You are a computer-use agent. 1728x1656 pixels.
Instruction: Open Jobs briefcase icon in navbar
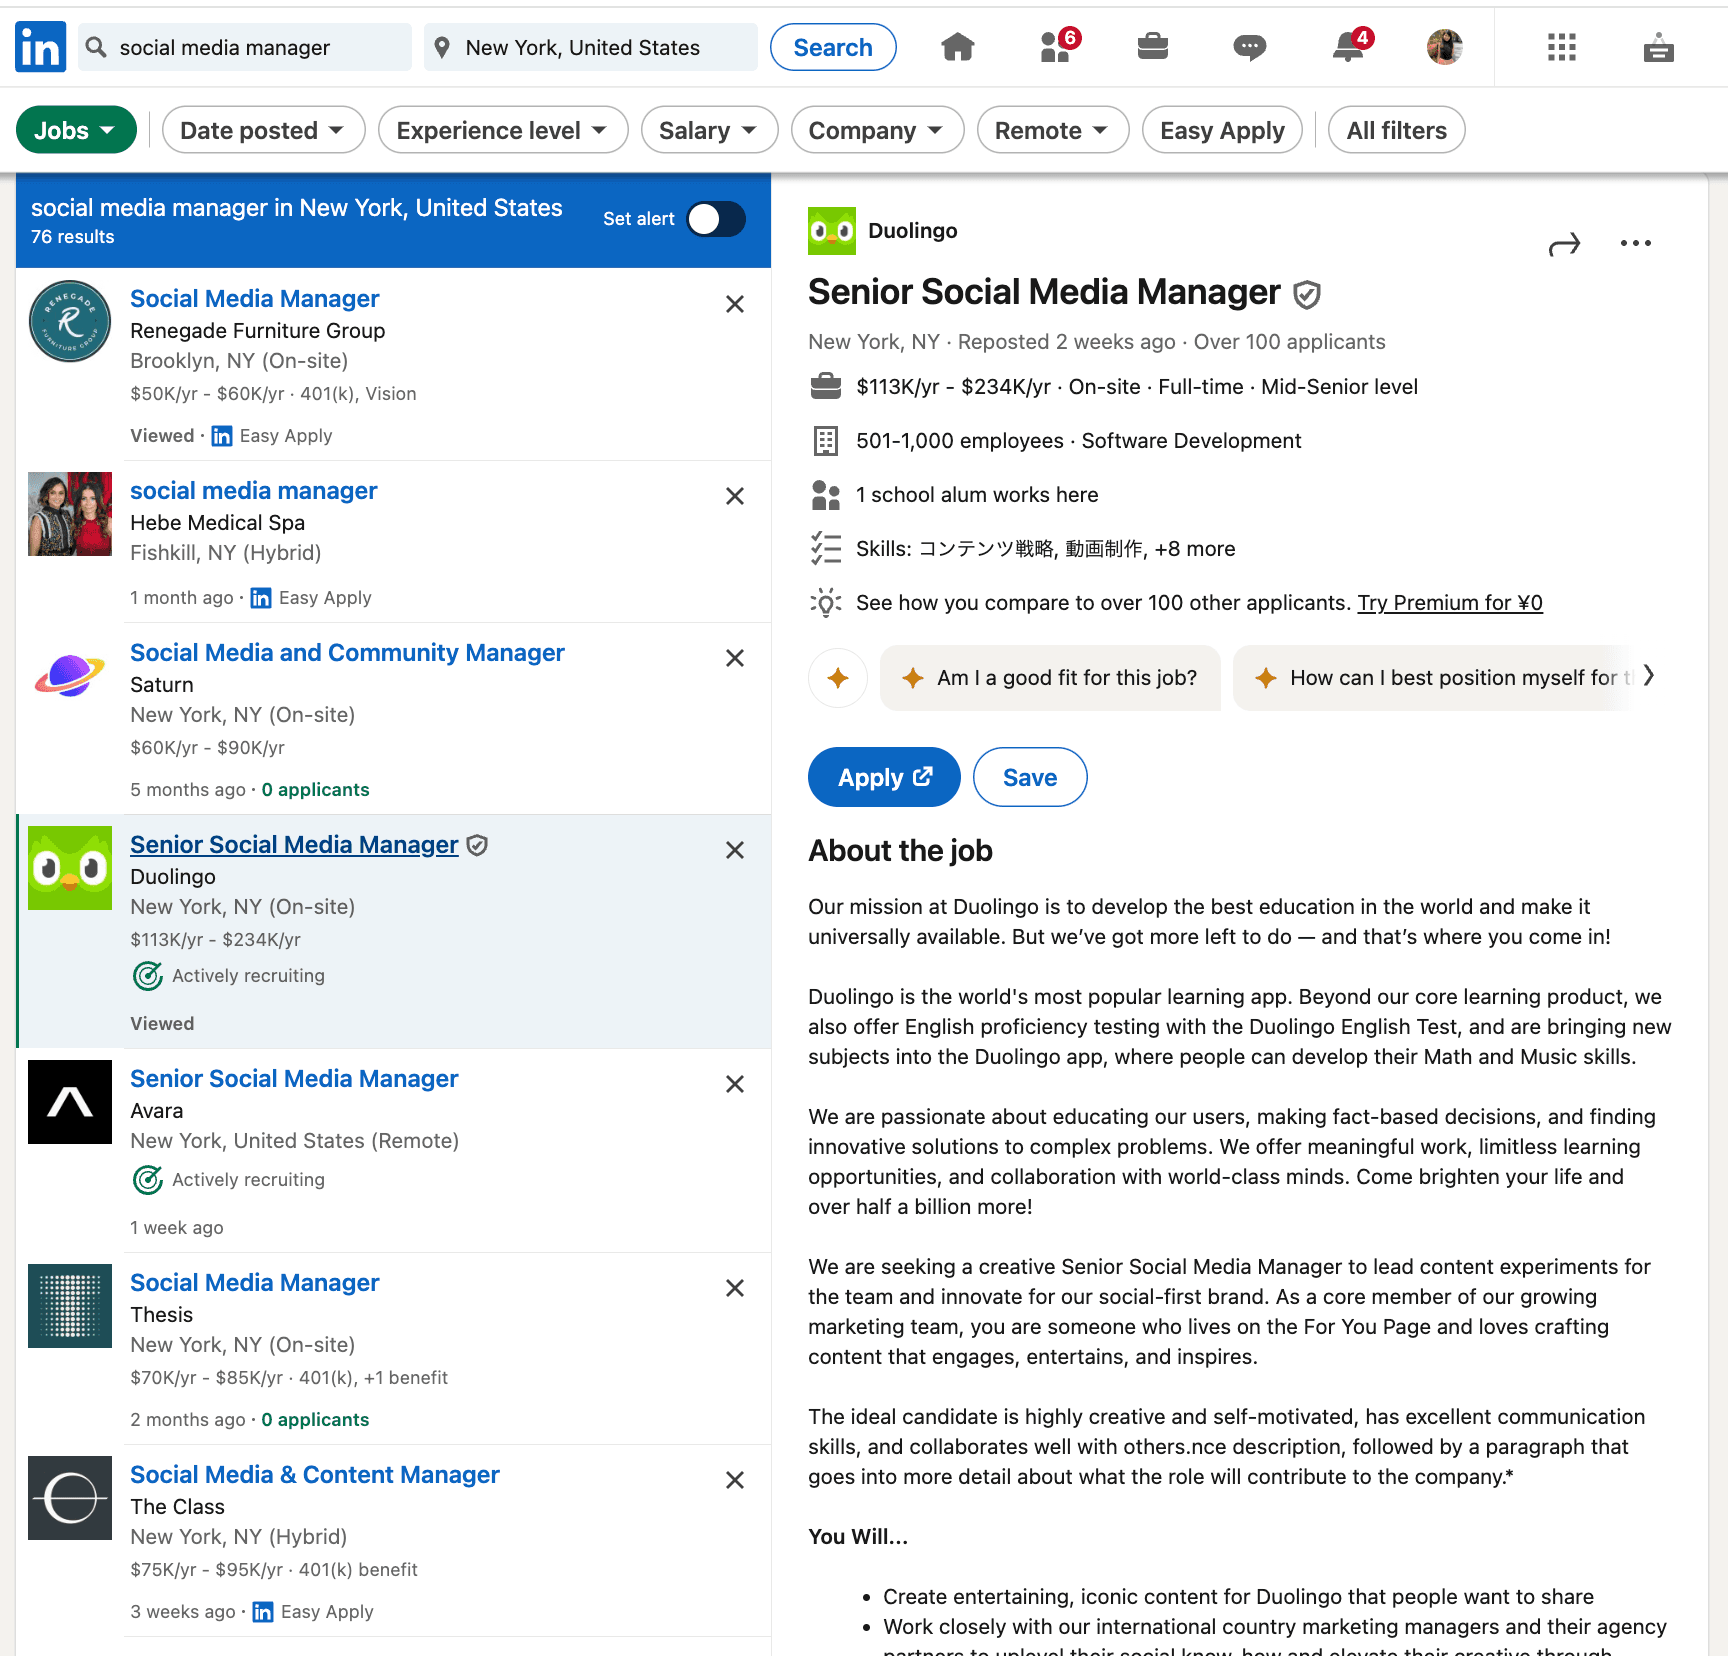coord(1152,47)
